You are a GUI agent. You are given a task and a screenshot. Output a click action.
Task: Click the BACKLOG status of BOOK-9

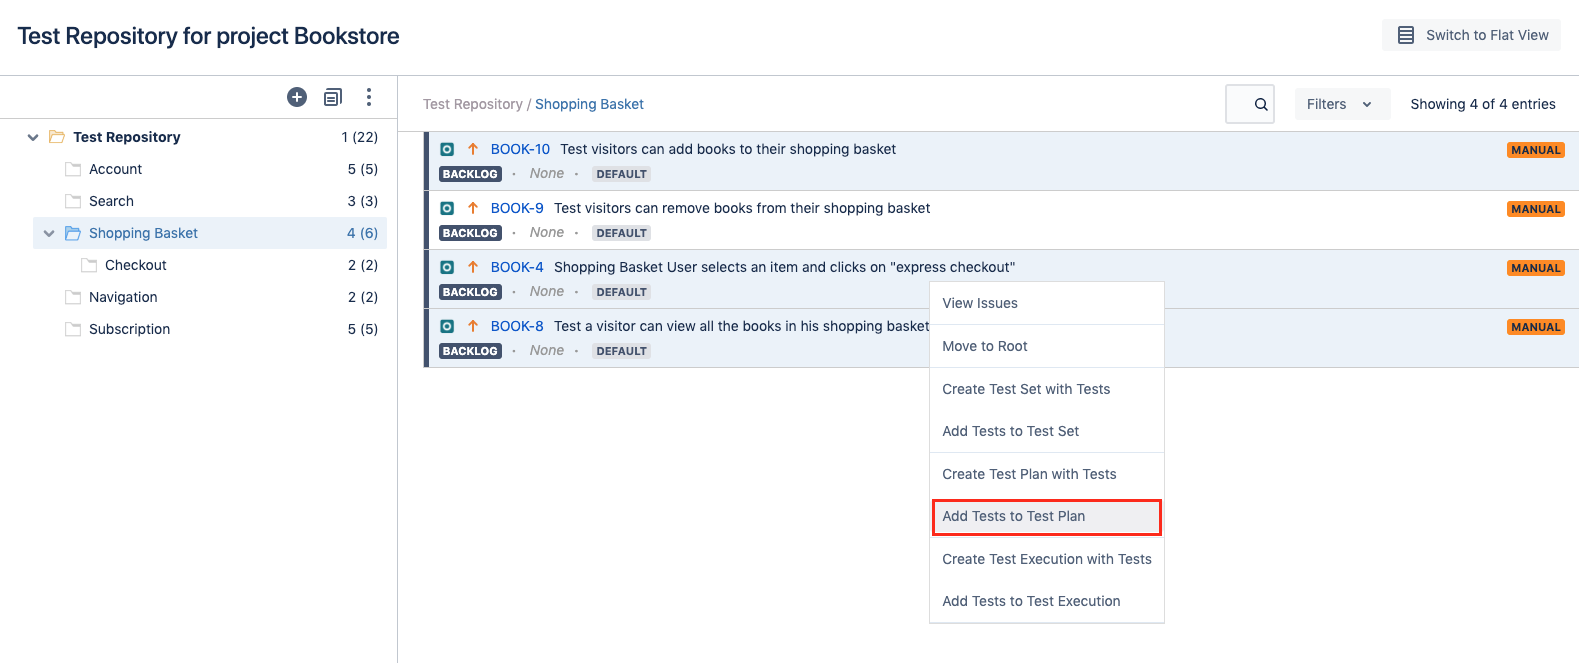pyautogui.click(x=470, y=233)
